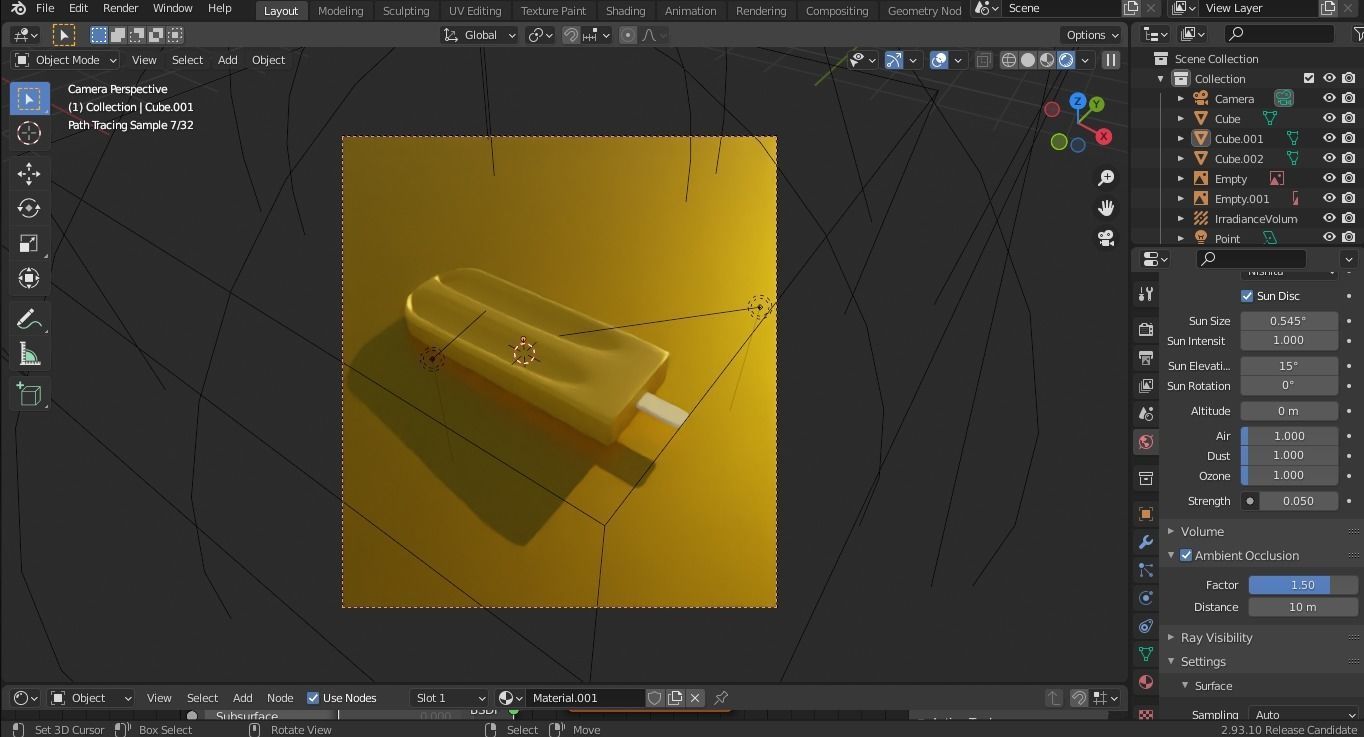Open the File menu
This screenshot has width=1364, height=737.
click(45, 8)
